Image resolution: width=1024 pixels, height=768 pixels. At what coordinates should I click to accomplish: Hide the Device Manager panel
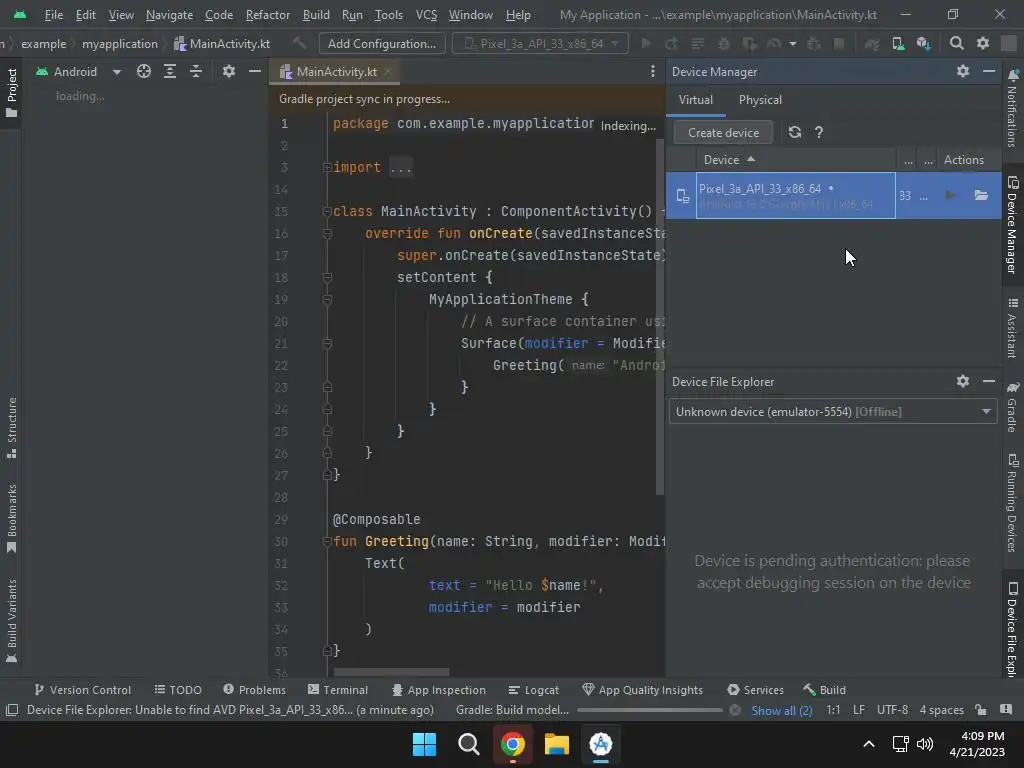point(989,71)
